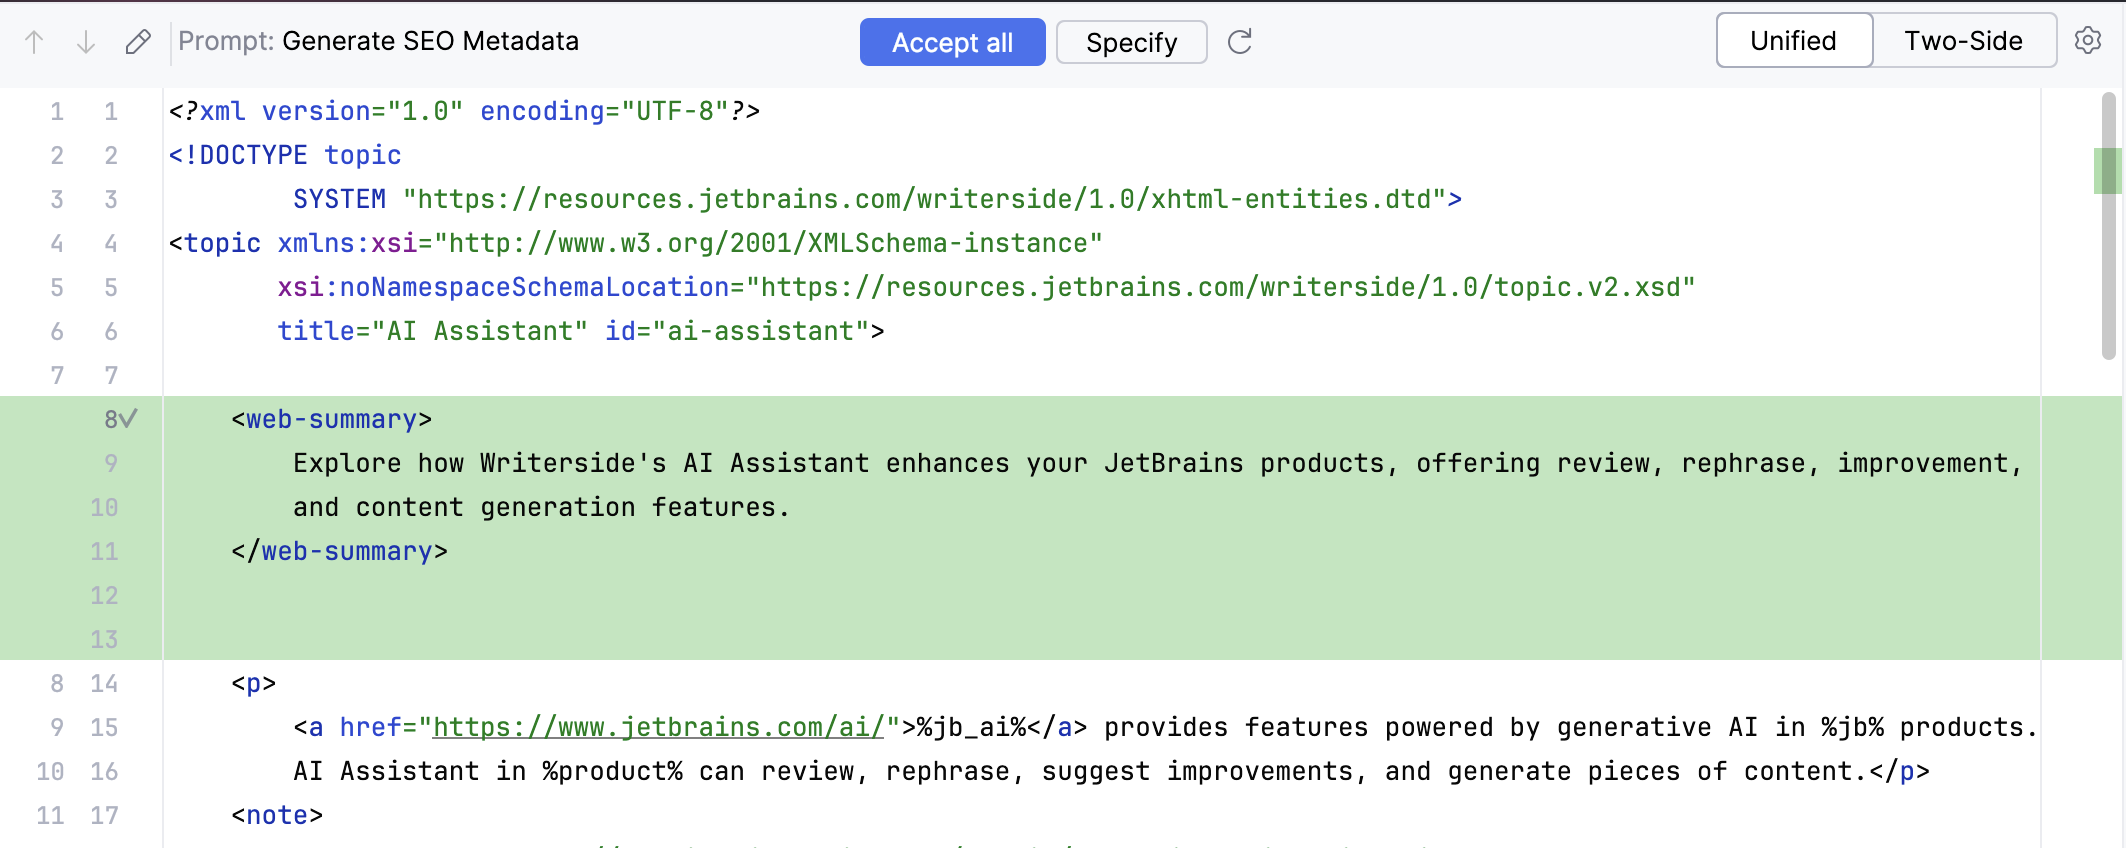Go to next change arrow
The image size is (2126, 848).
point(86,42)
